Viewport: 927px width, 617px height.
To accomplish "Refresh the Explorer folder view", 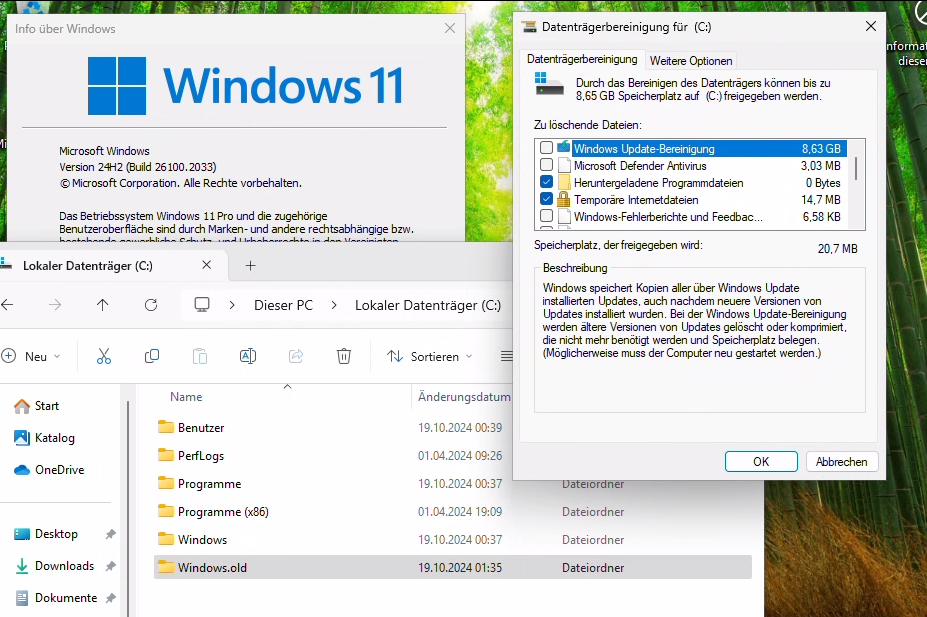I will coord(151,305).
